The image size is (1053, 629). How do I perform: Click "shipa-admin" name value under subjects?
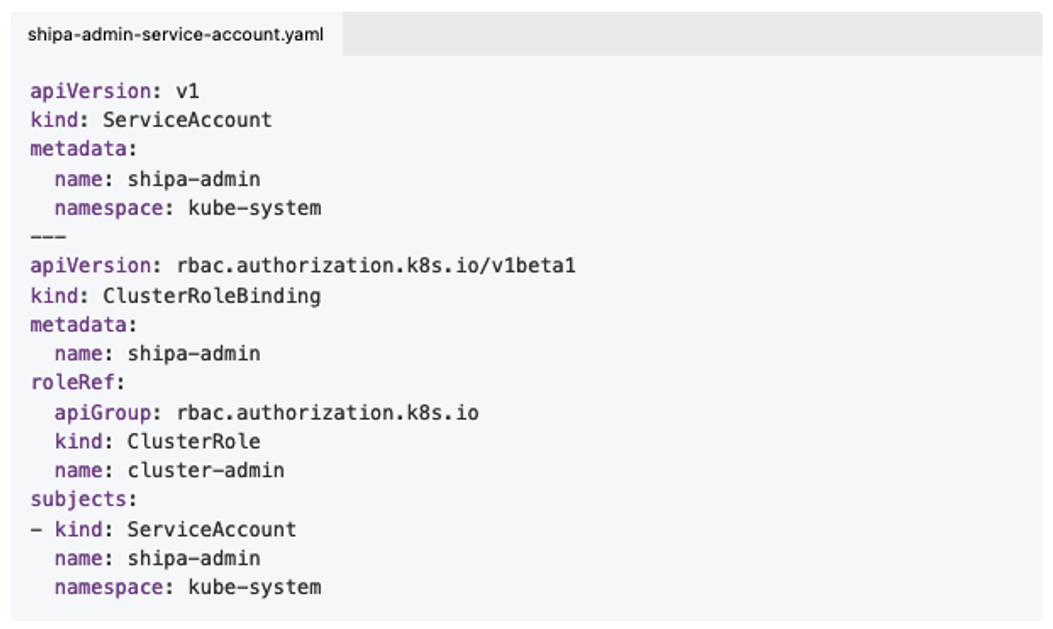(194, 558)
